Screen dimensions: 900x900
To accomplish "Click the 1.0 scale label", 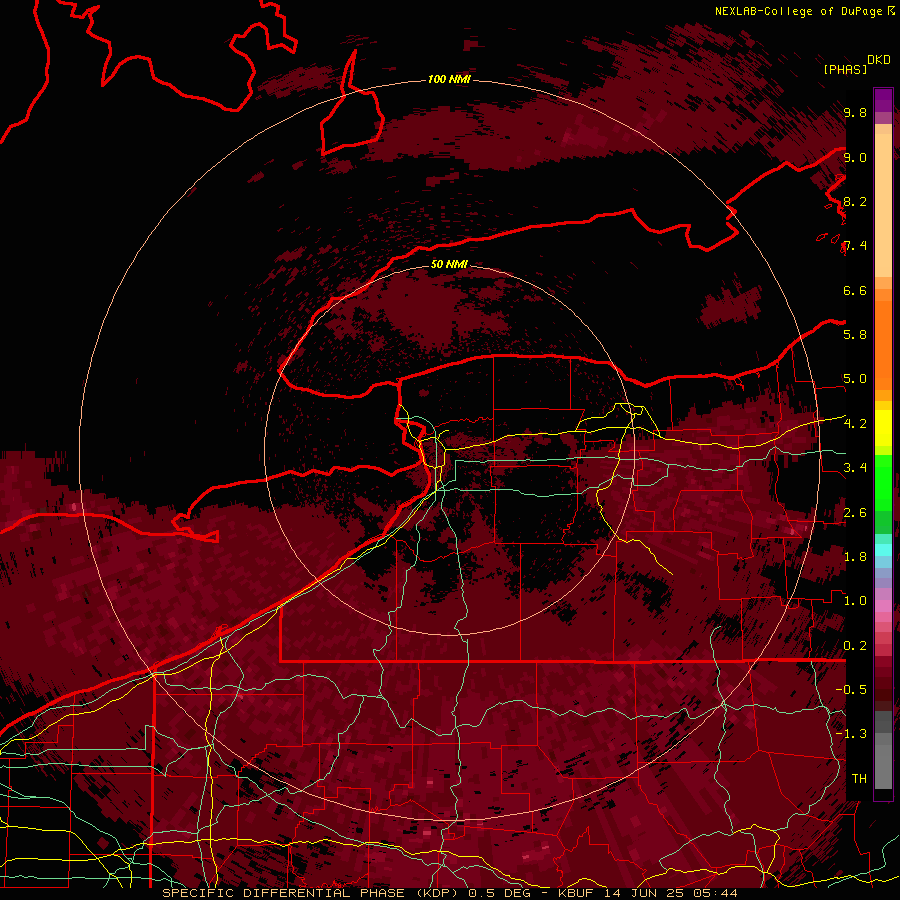I will click(855, 601).
